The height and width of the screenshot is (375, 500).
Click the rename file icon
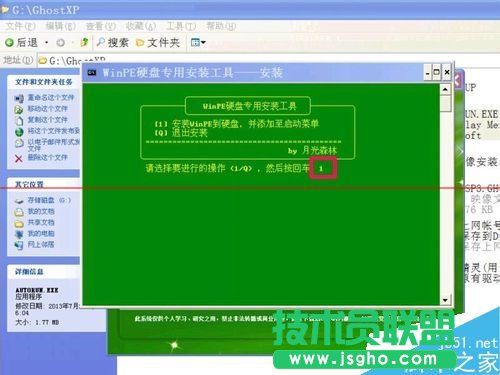(x=19, y=98)
